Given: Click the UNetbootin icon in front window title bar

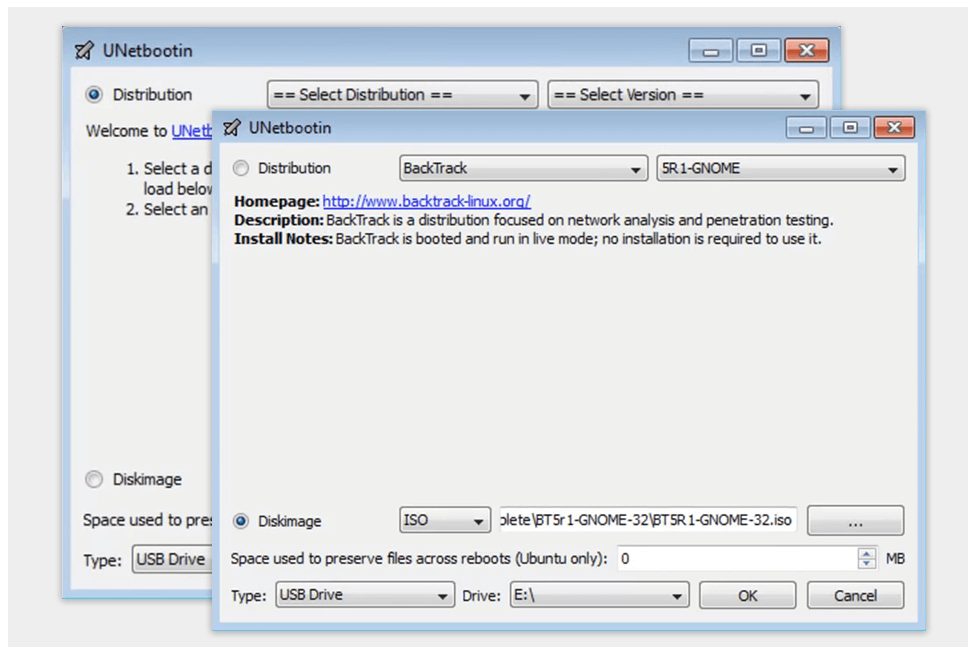Looking at the screenshot, I should (232, 128).
